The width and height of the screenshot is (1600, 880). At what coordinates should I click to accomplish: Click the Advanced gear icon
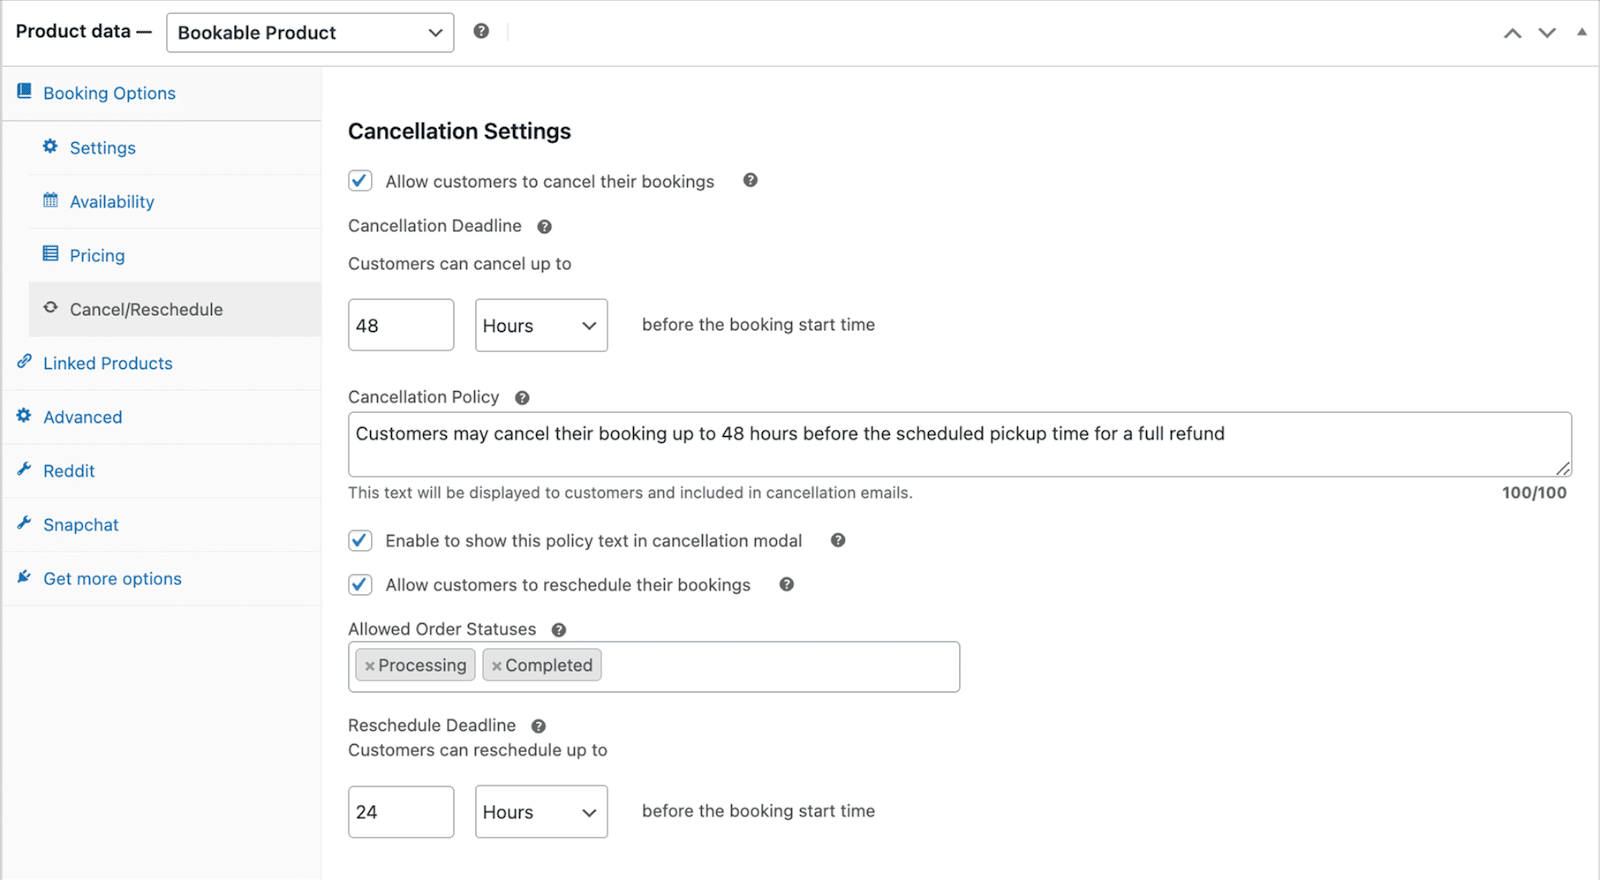[24, 416]
